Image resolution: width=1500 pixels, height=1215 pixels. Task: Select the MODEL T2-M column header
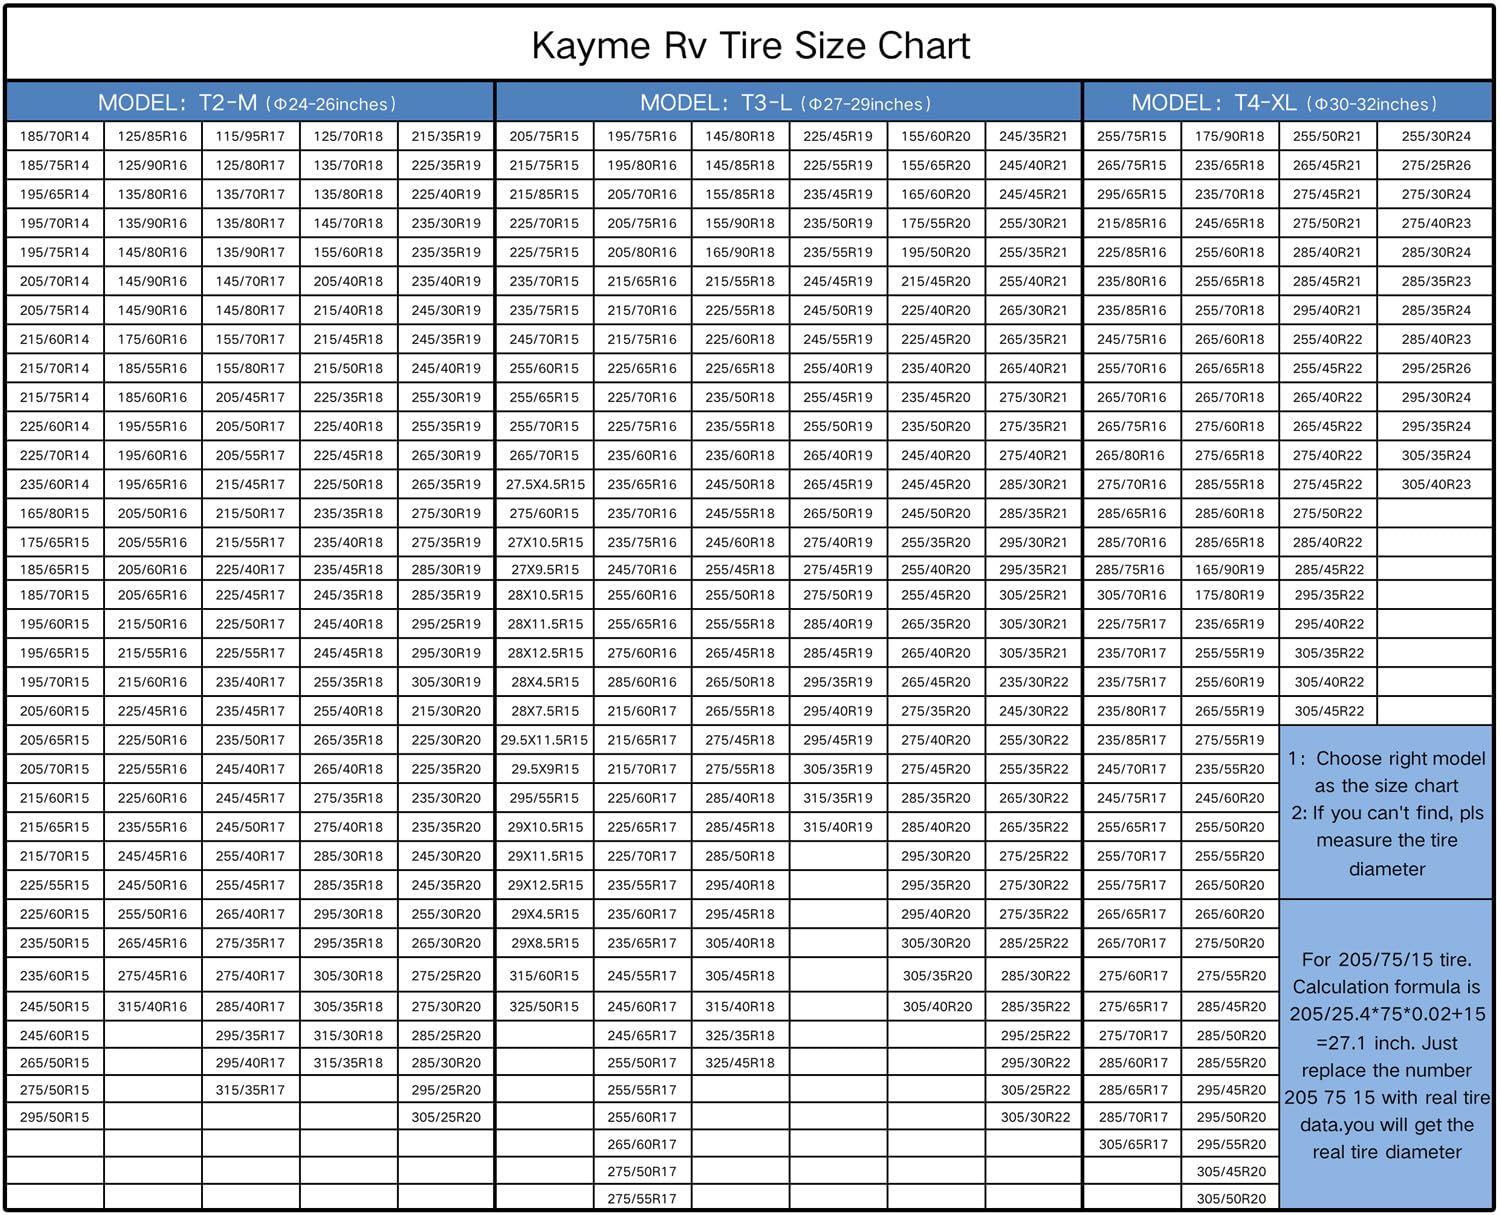click(x=248, y=103)
